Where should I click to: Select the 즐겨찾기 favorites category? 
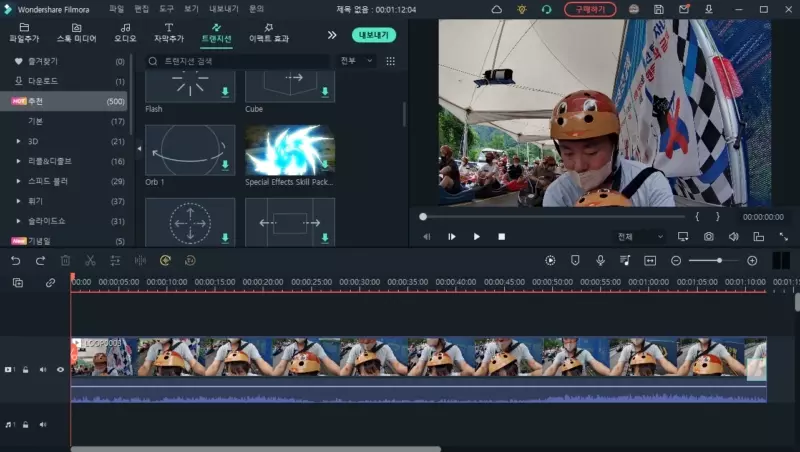pos(65,61)
